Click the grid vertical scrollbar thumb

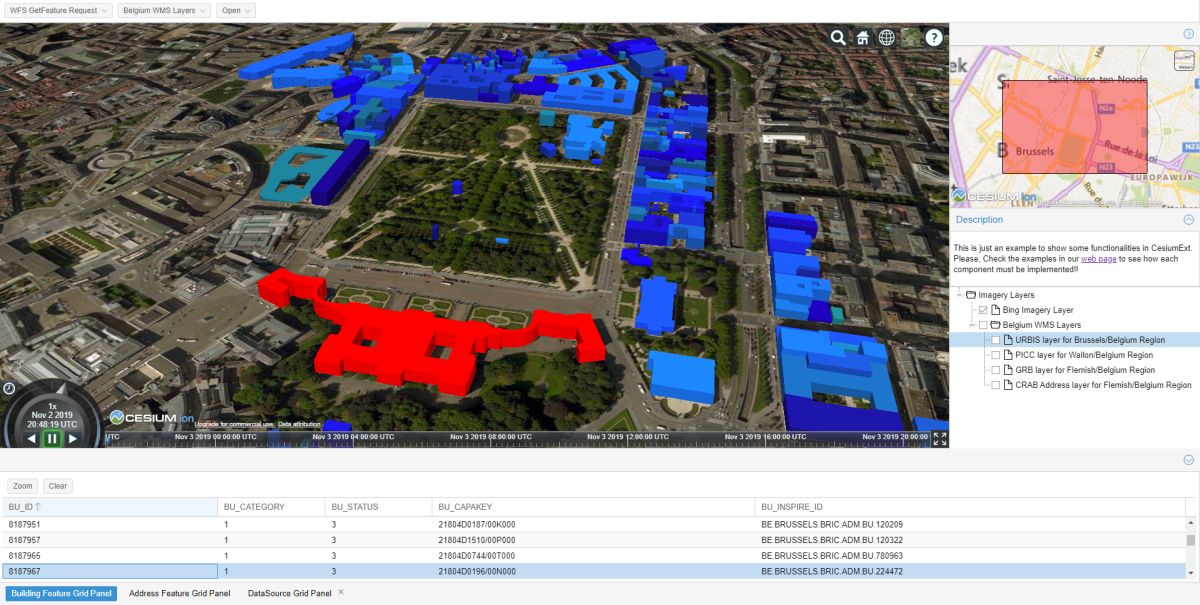1191,540
